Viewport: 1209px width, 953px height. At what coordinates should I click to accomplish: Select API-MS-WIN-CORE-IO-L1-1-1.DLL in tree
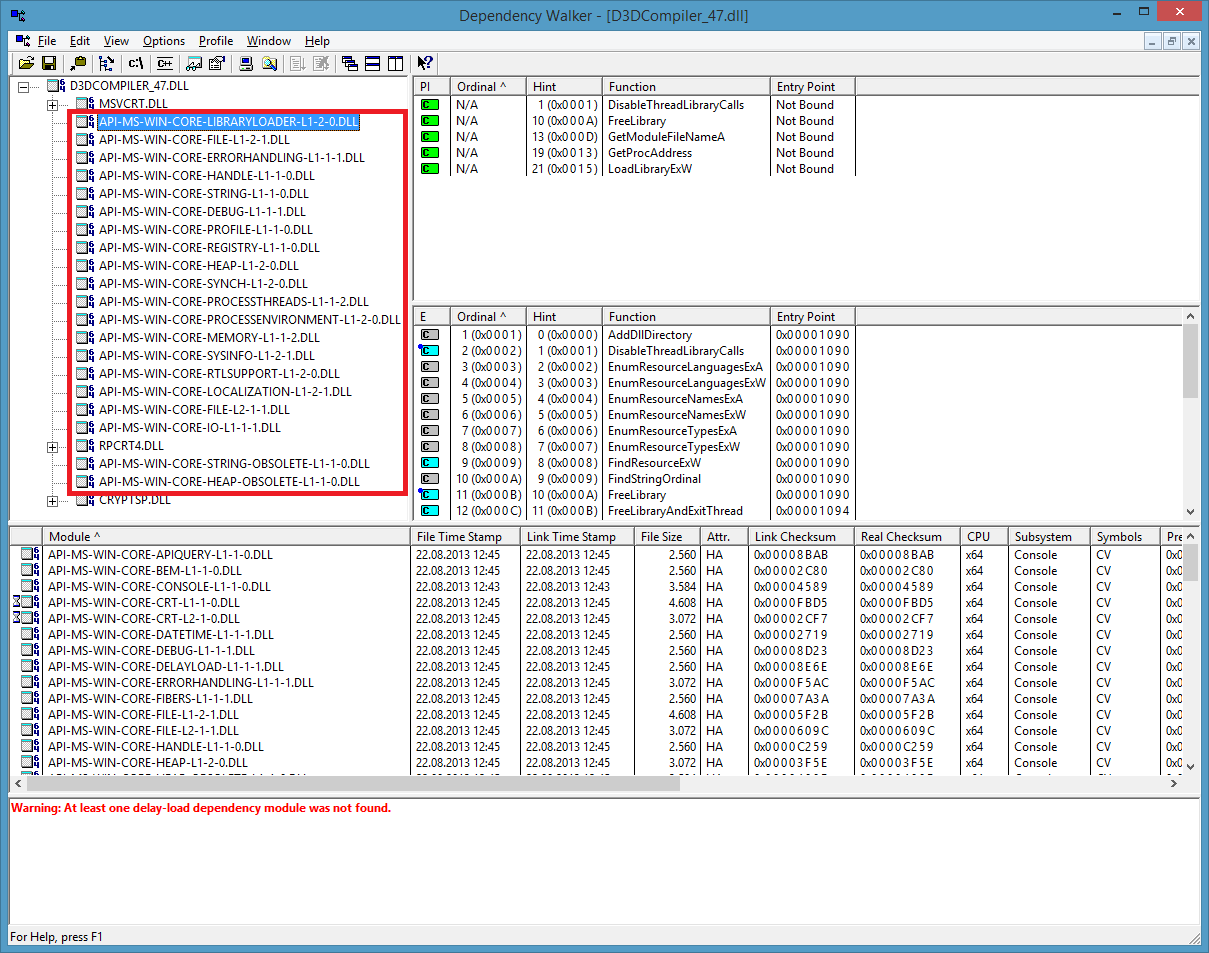pyautogui.click(x=189, y=428)
